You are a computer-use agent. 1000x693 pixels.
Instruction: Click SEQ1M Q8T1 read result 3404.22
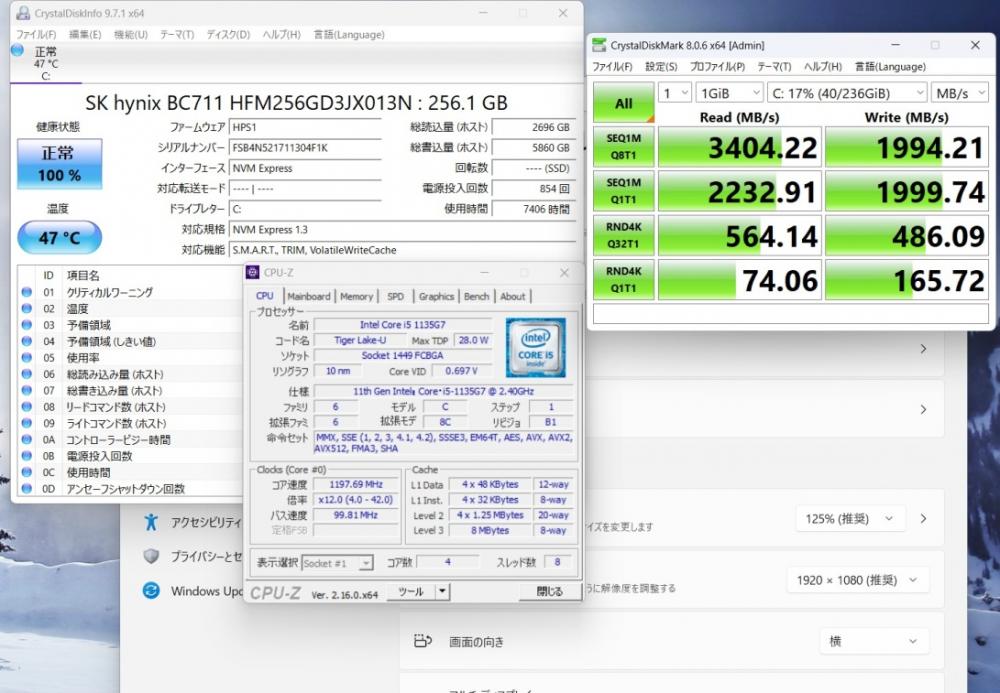(740, 147)
